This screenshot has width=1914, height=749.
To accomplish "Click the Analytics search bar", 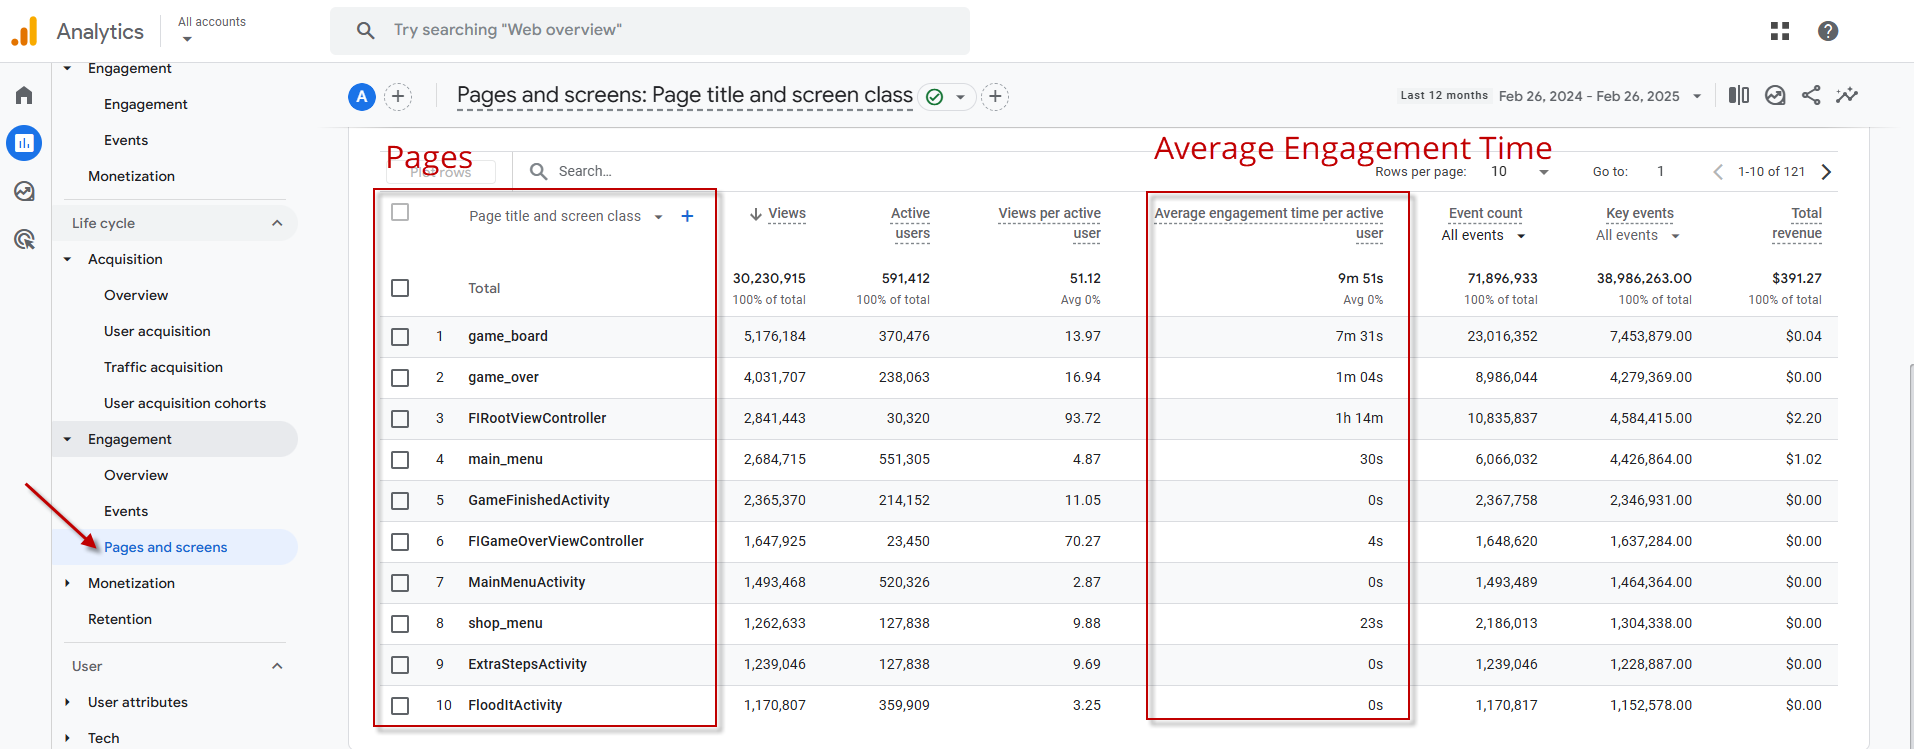I will [650, 31].
